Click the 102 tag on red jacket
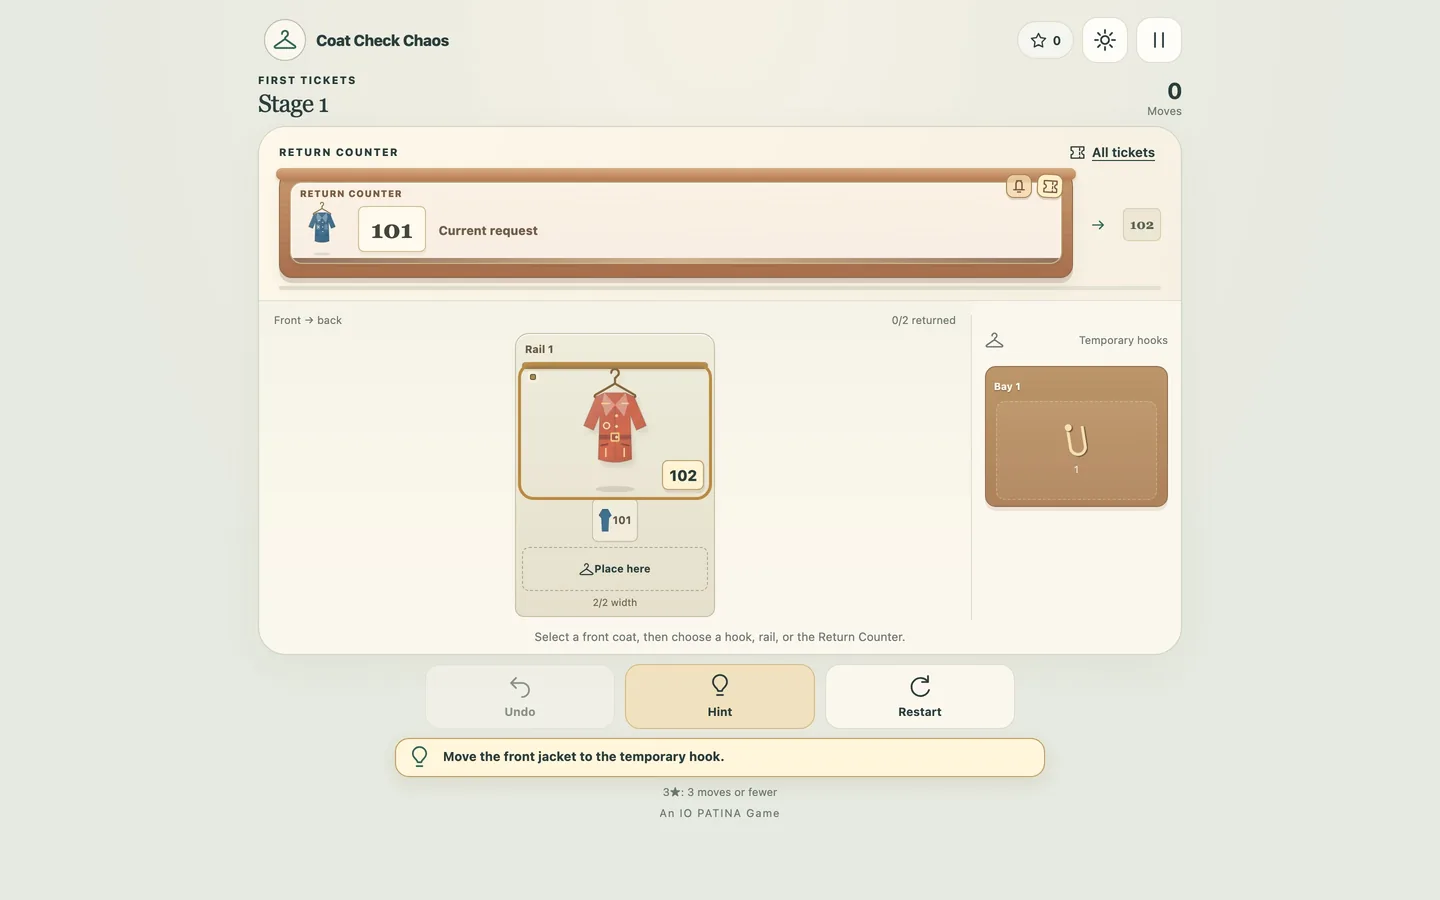Image resolution: width=1440 pixels, height=900 pixels. (x=683, y=475)
